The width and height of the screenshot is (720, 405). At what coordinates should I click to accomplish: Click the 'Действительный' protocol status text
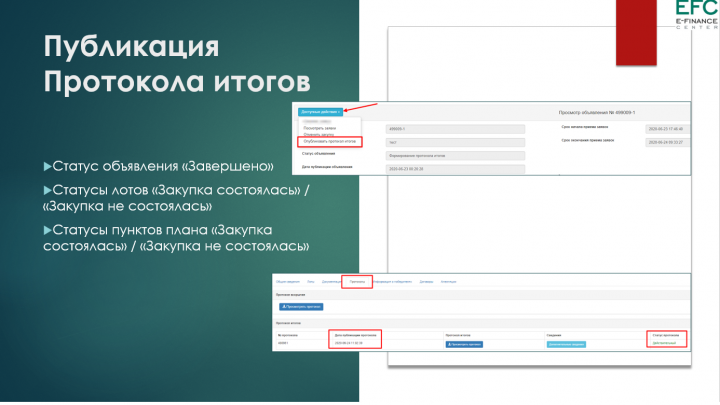pyautogui.click(x=664, y=343)
